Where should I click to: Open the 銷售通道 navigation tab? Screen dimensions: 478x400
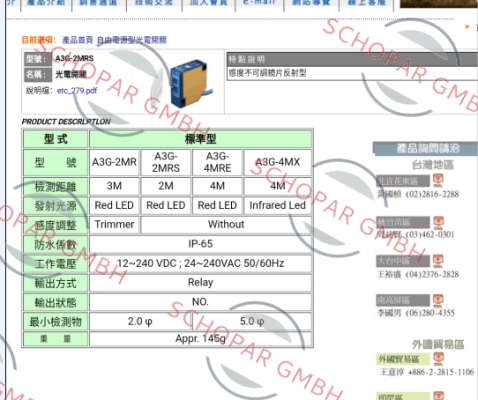(x=99, y=3)
